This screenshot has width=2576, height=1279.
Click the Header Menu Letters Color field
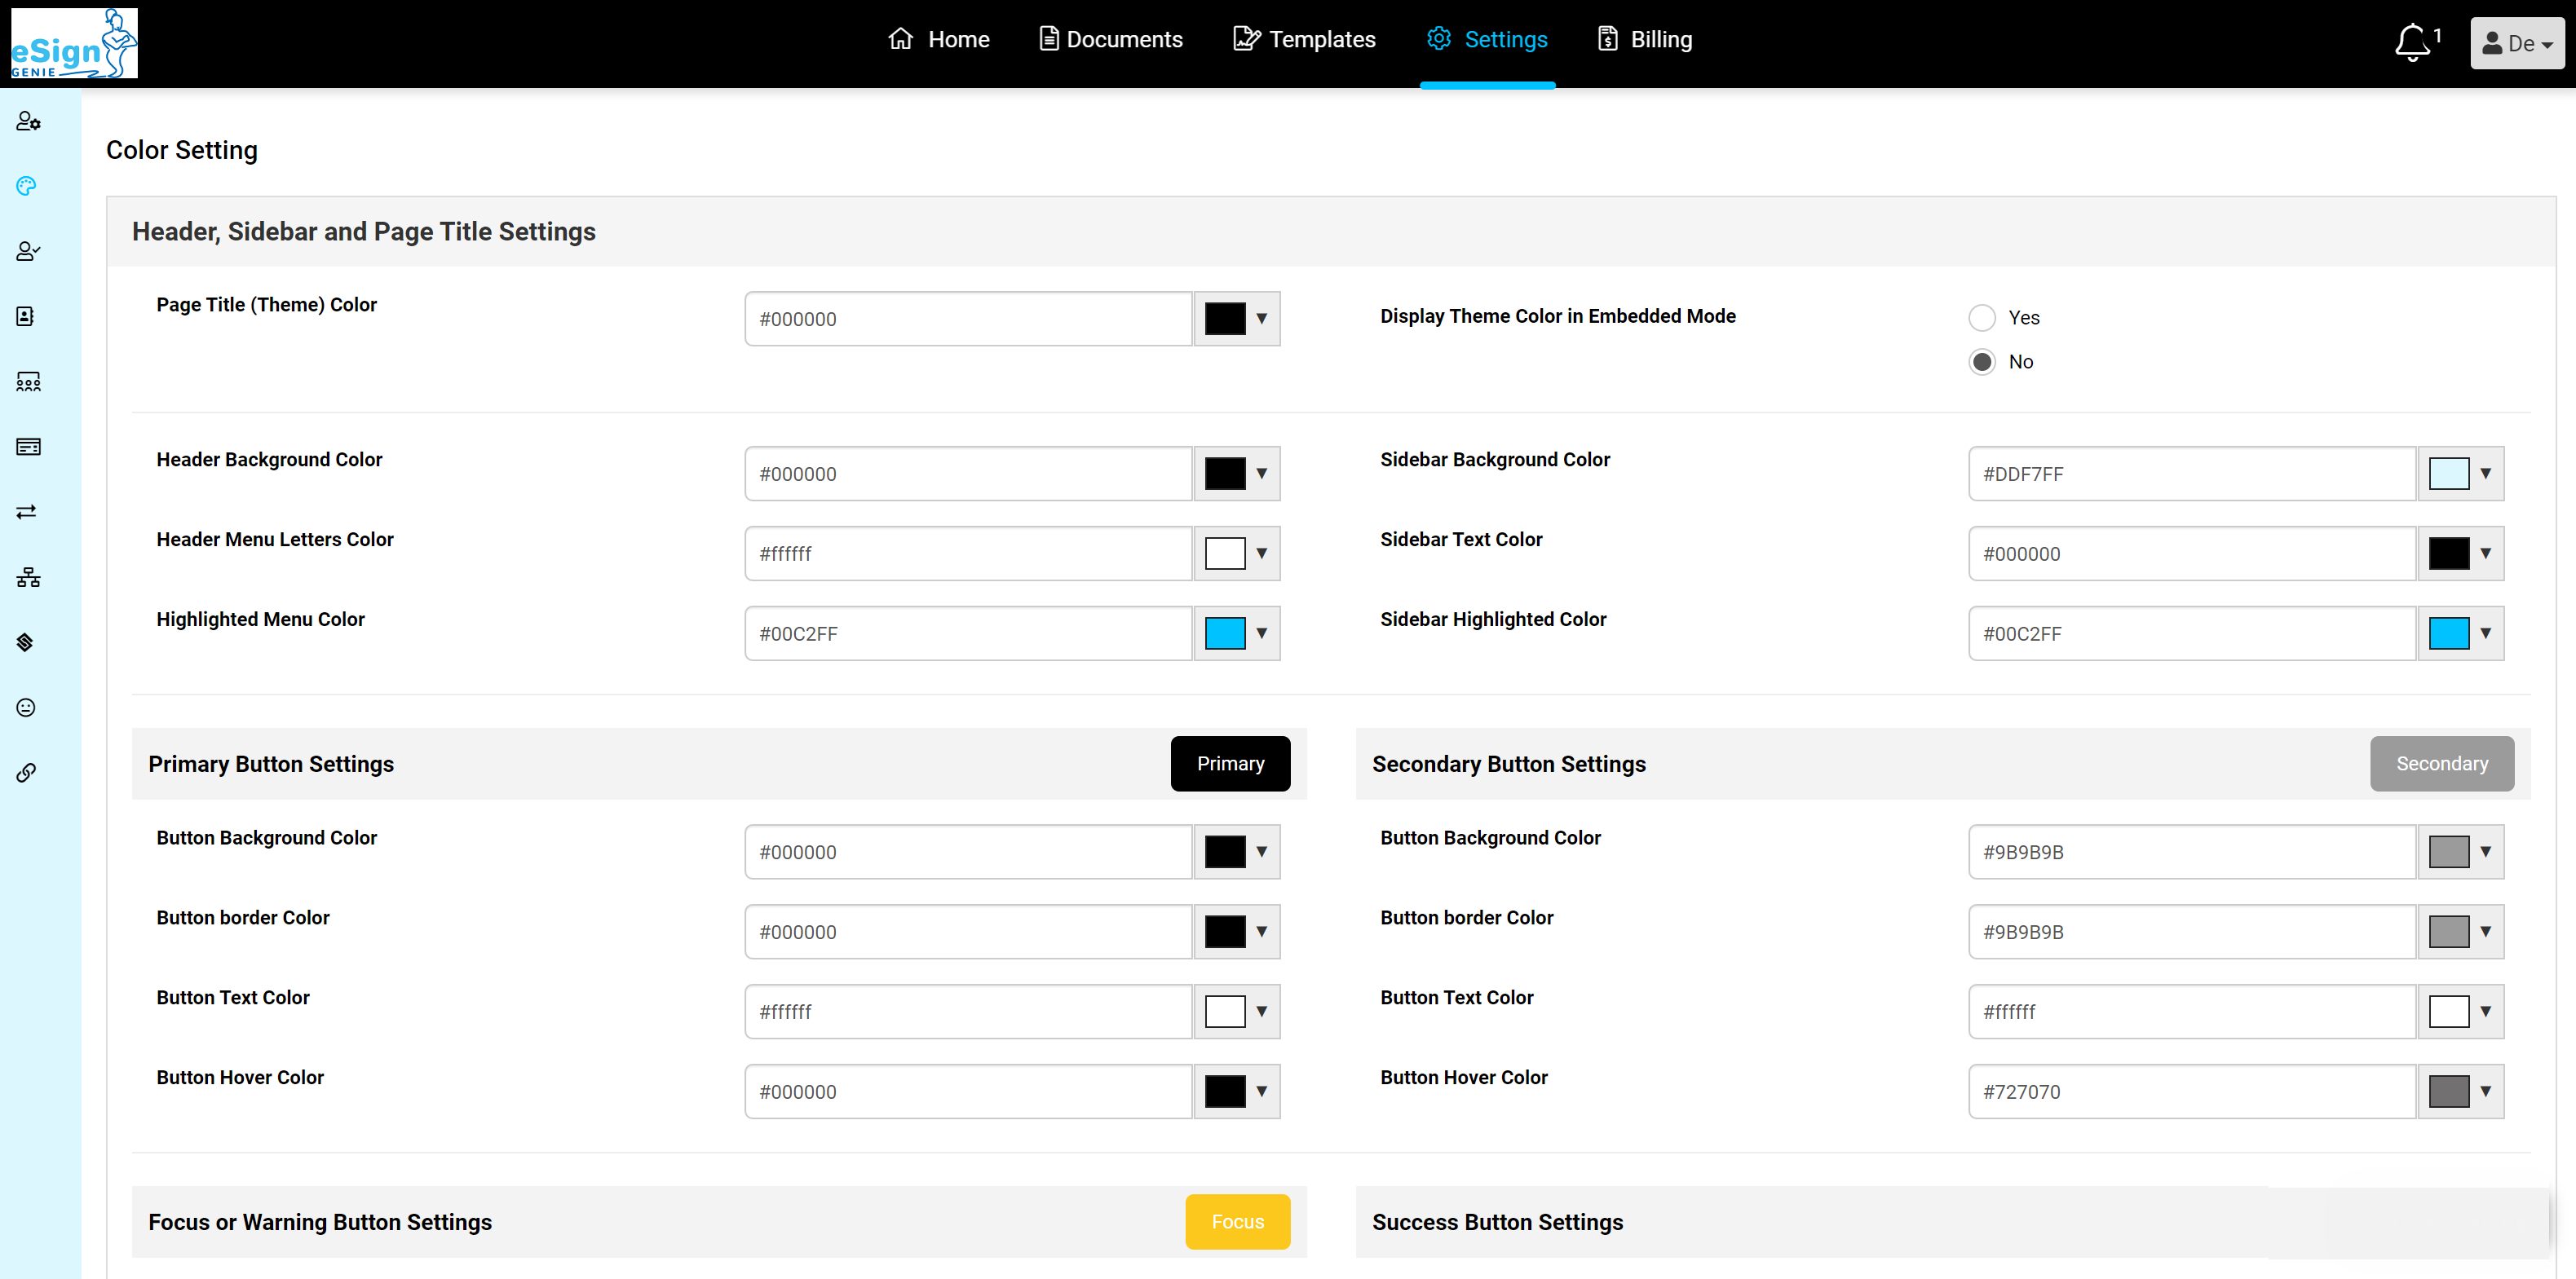(x=967, y=554)
